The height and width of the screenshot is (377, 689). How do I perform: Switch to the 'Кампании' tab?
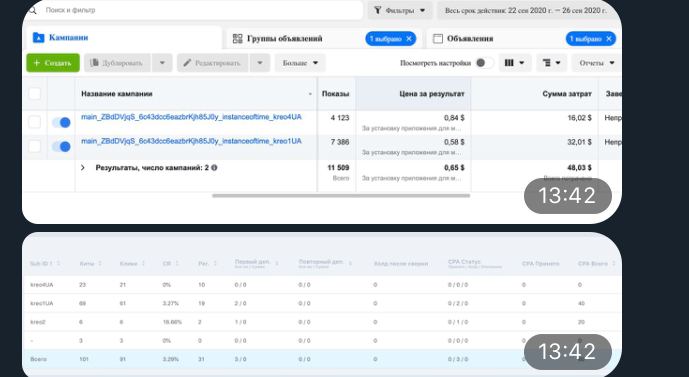coord(123,38)
